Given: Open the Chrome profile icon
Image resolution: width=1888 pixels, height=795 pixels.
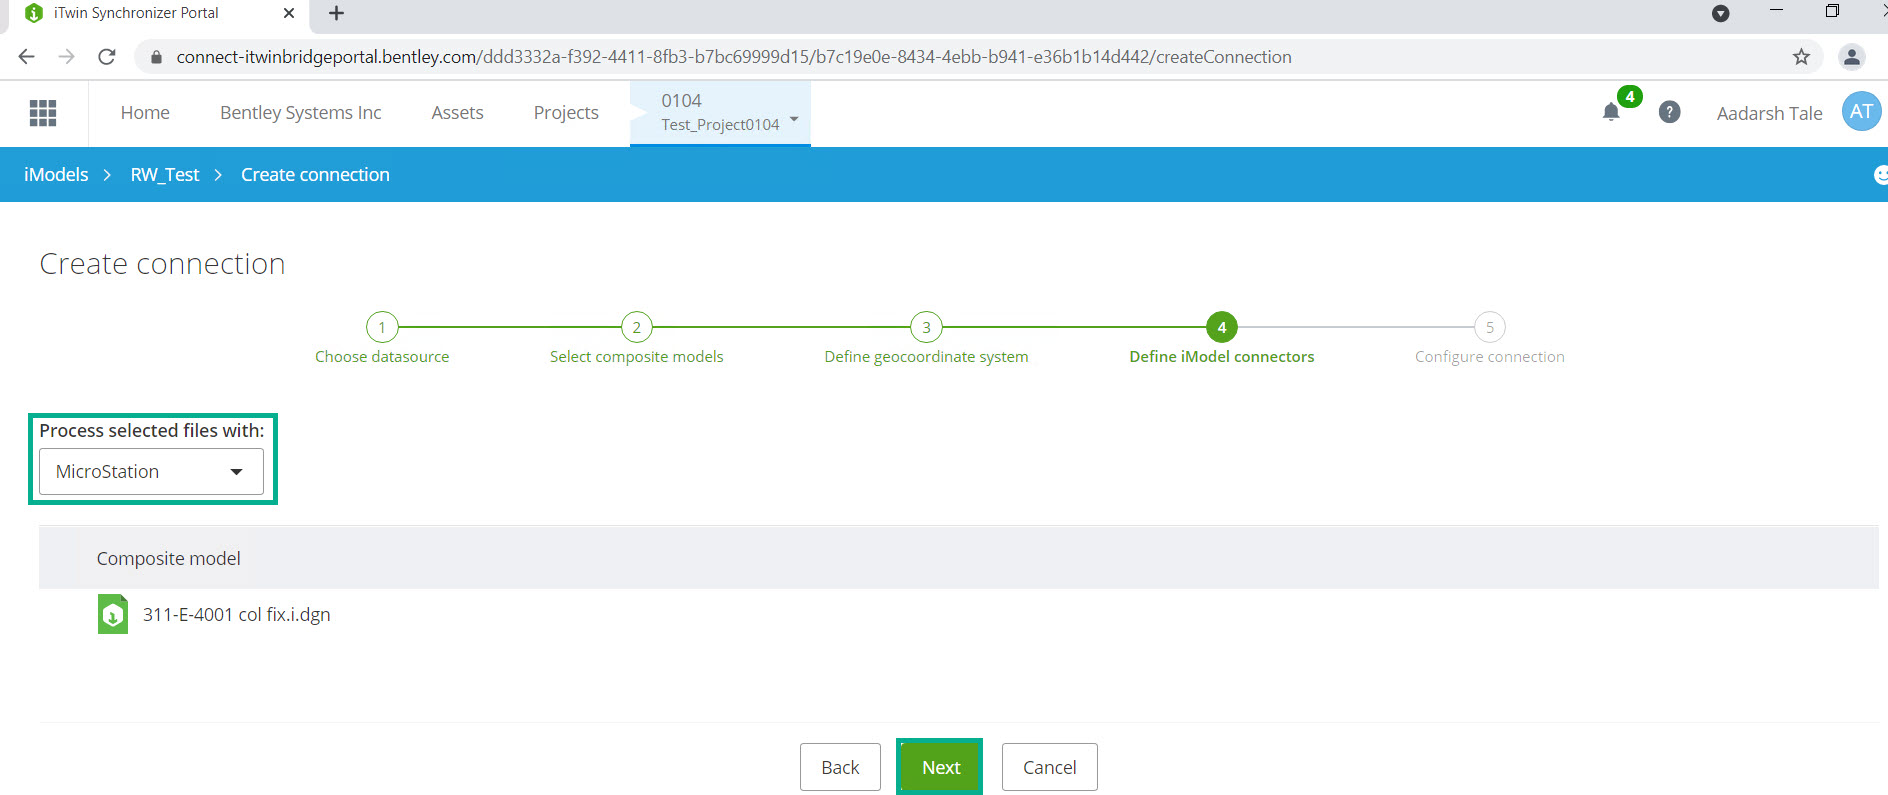Looking at the screenshot, I should (1852, 57).
